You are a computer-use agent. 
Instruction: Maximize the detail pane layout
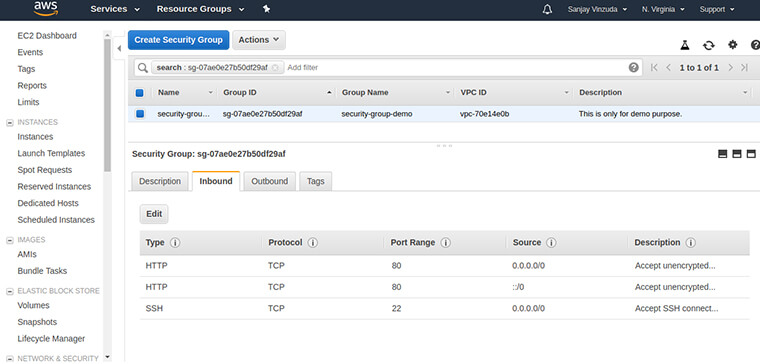[751, 154]
